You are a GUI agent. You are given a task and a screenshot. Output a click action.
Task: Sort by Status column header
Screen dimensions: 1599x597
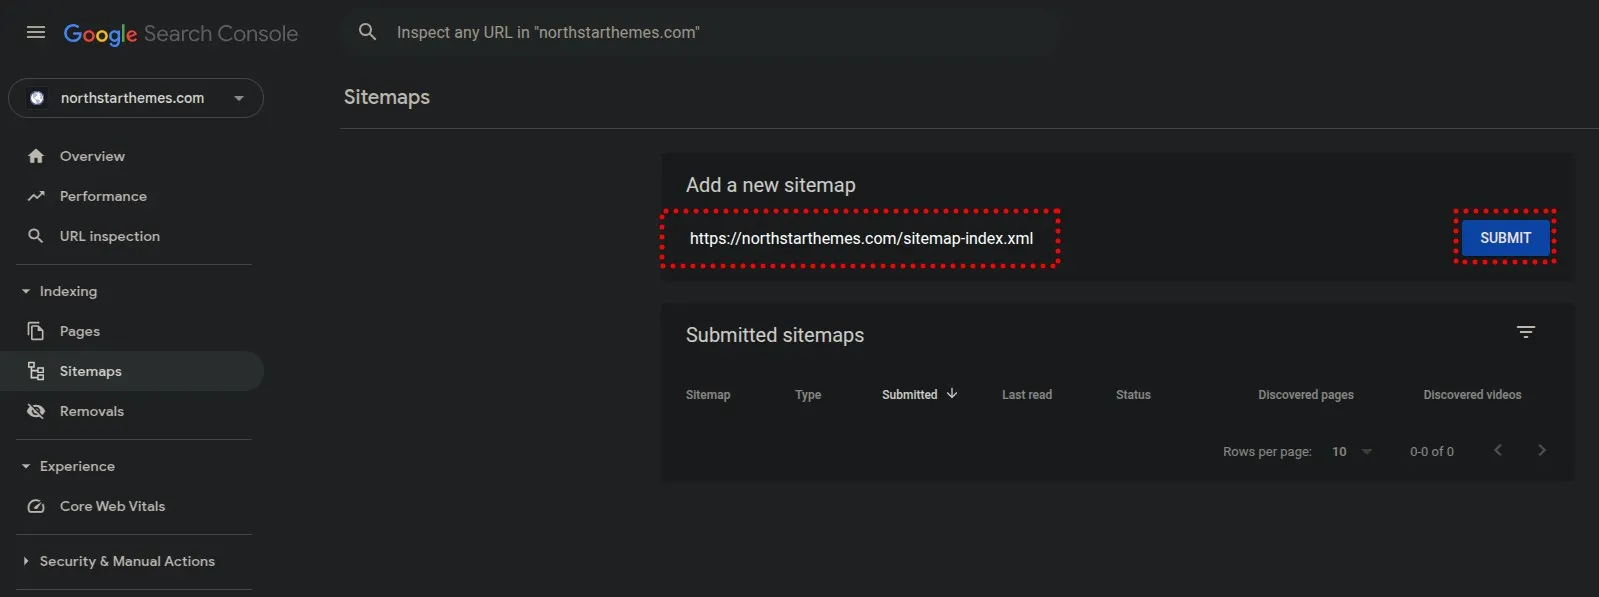coord(1133,395)
